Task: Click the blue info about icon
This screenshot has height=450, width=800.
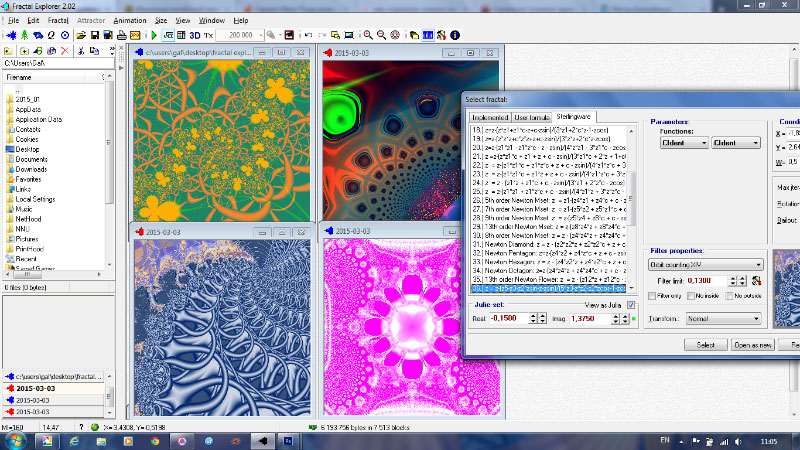Action: 455,35
